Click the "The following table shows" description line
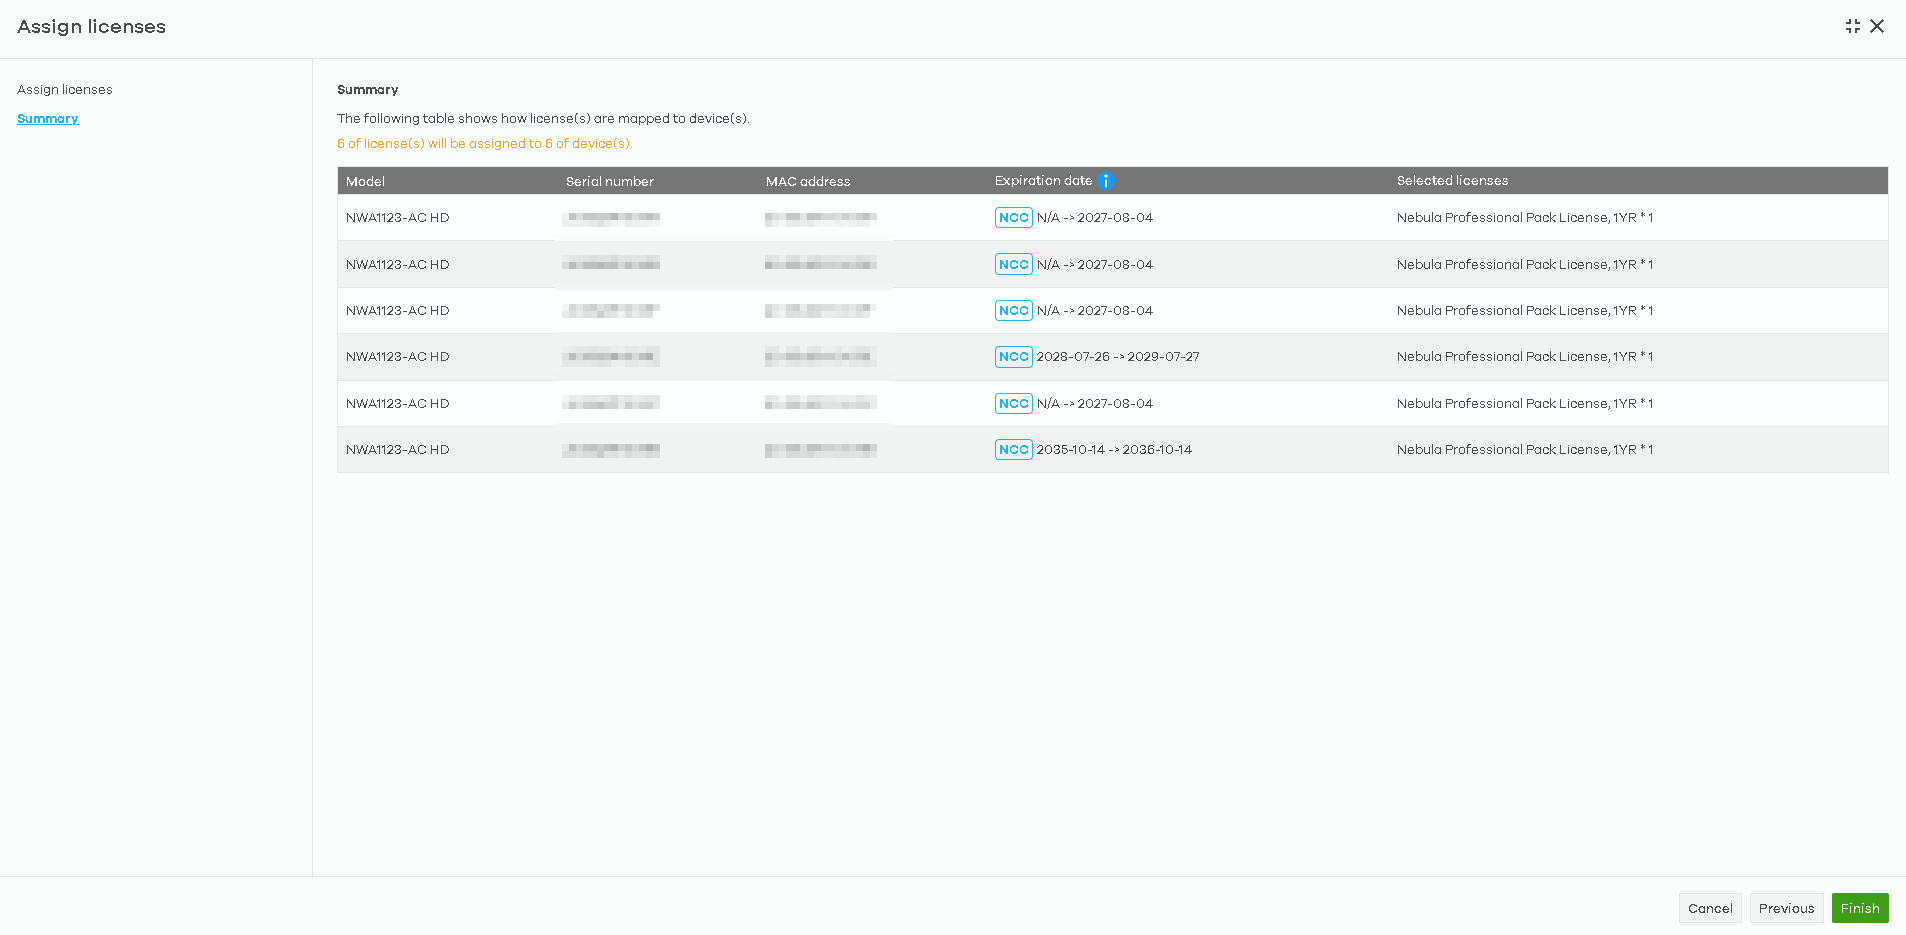This screenshot has width=1906, height=935. point(543,119)
